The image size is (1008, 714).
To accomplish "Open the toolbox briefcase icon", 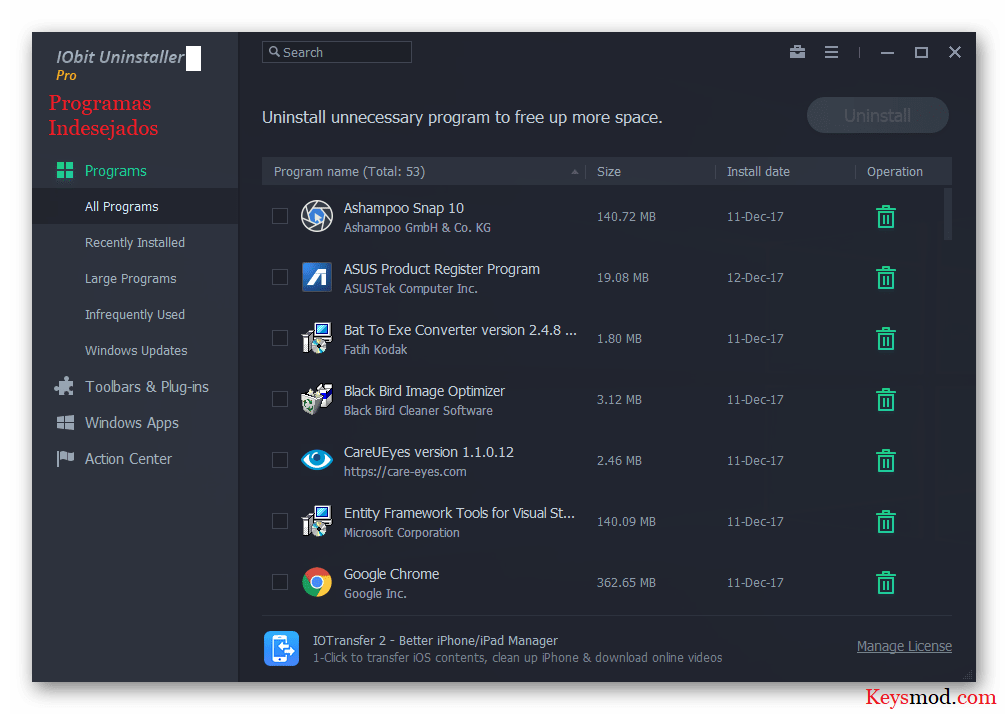I will click(797, 52).
